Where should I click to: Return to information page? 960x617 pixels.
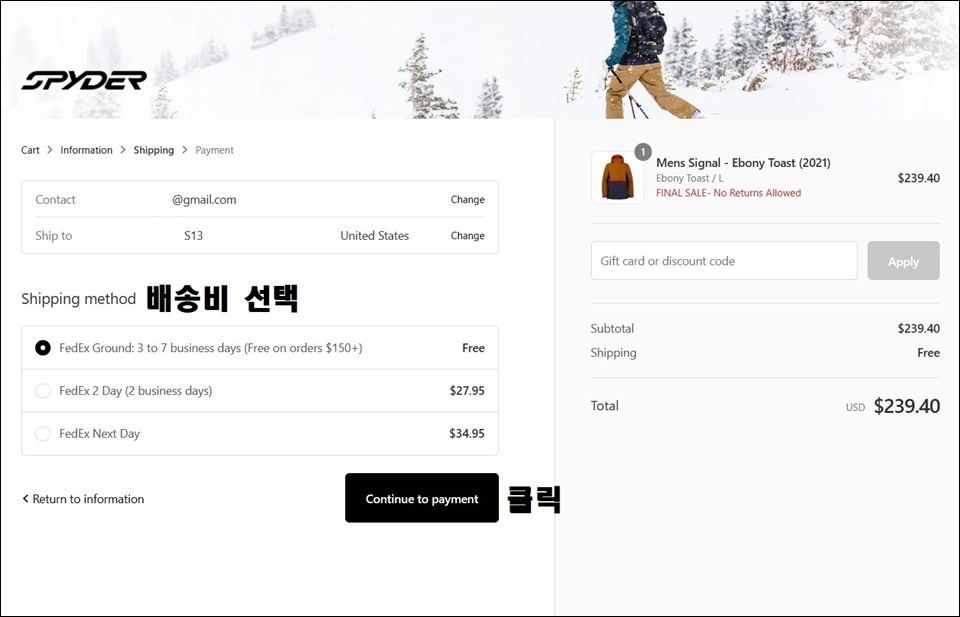[x=83, y=499]
